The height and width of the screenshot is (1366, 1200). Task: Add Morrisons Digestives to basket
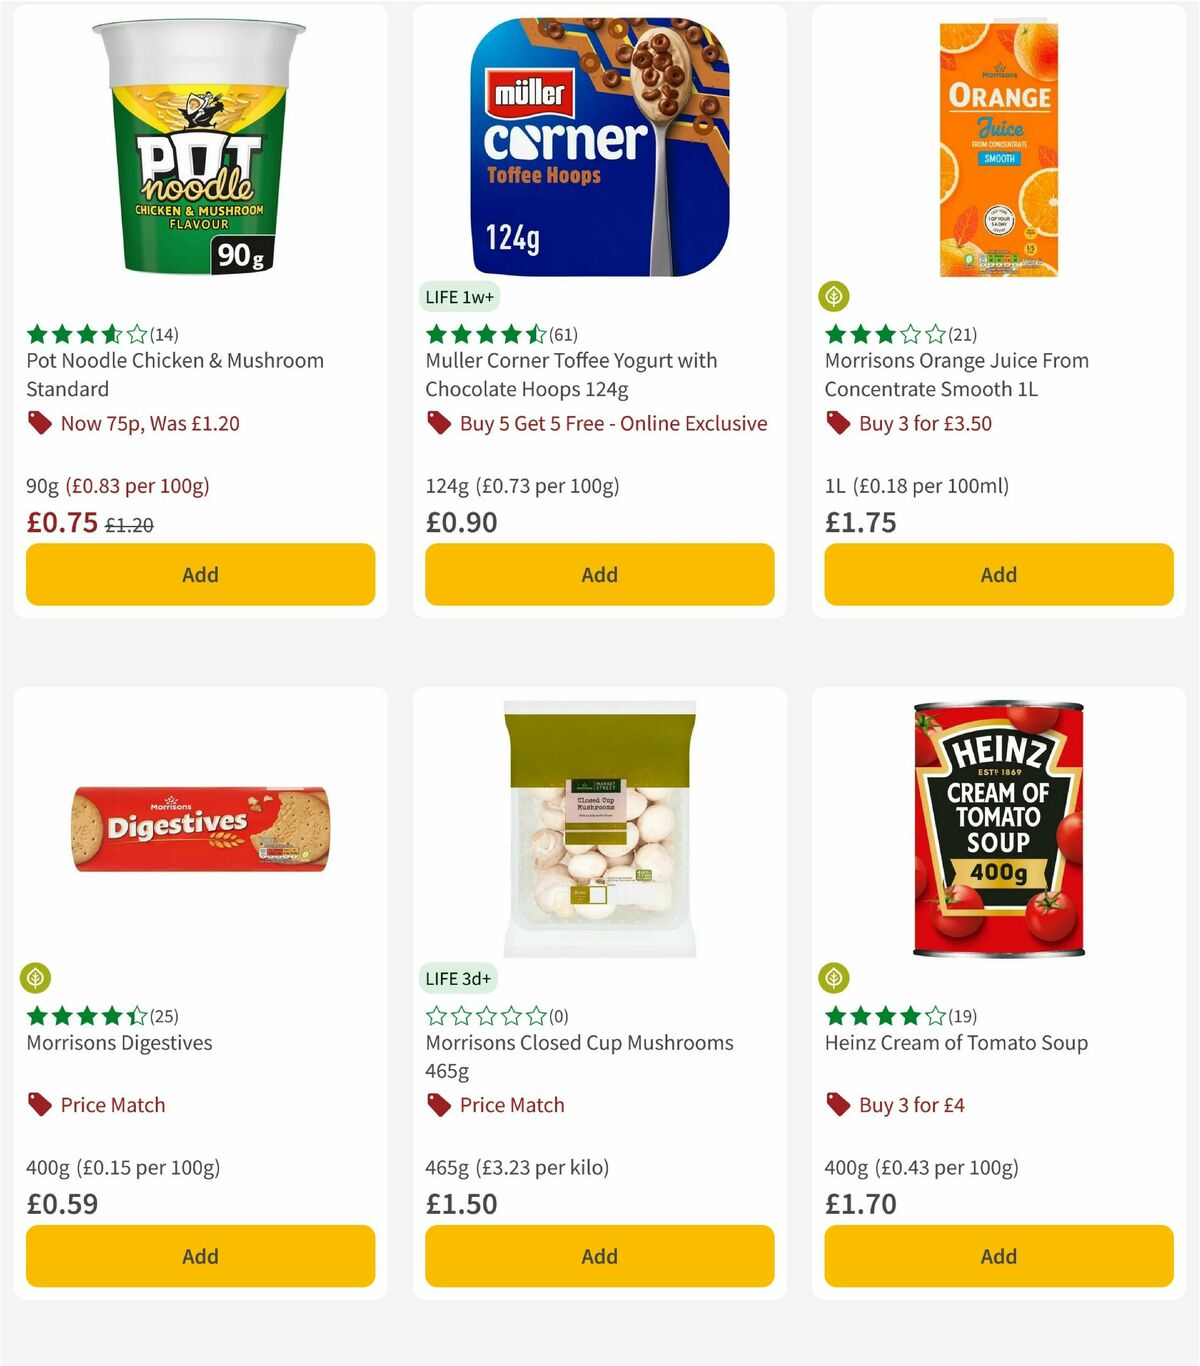(x=200, y=1256)
